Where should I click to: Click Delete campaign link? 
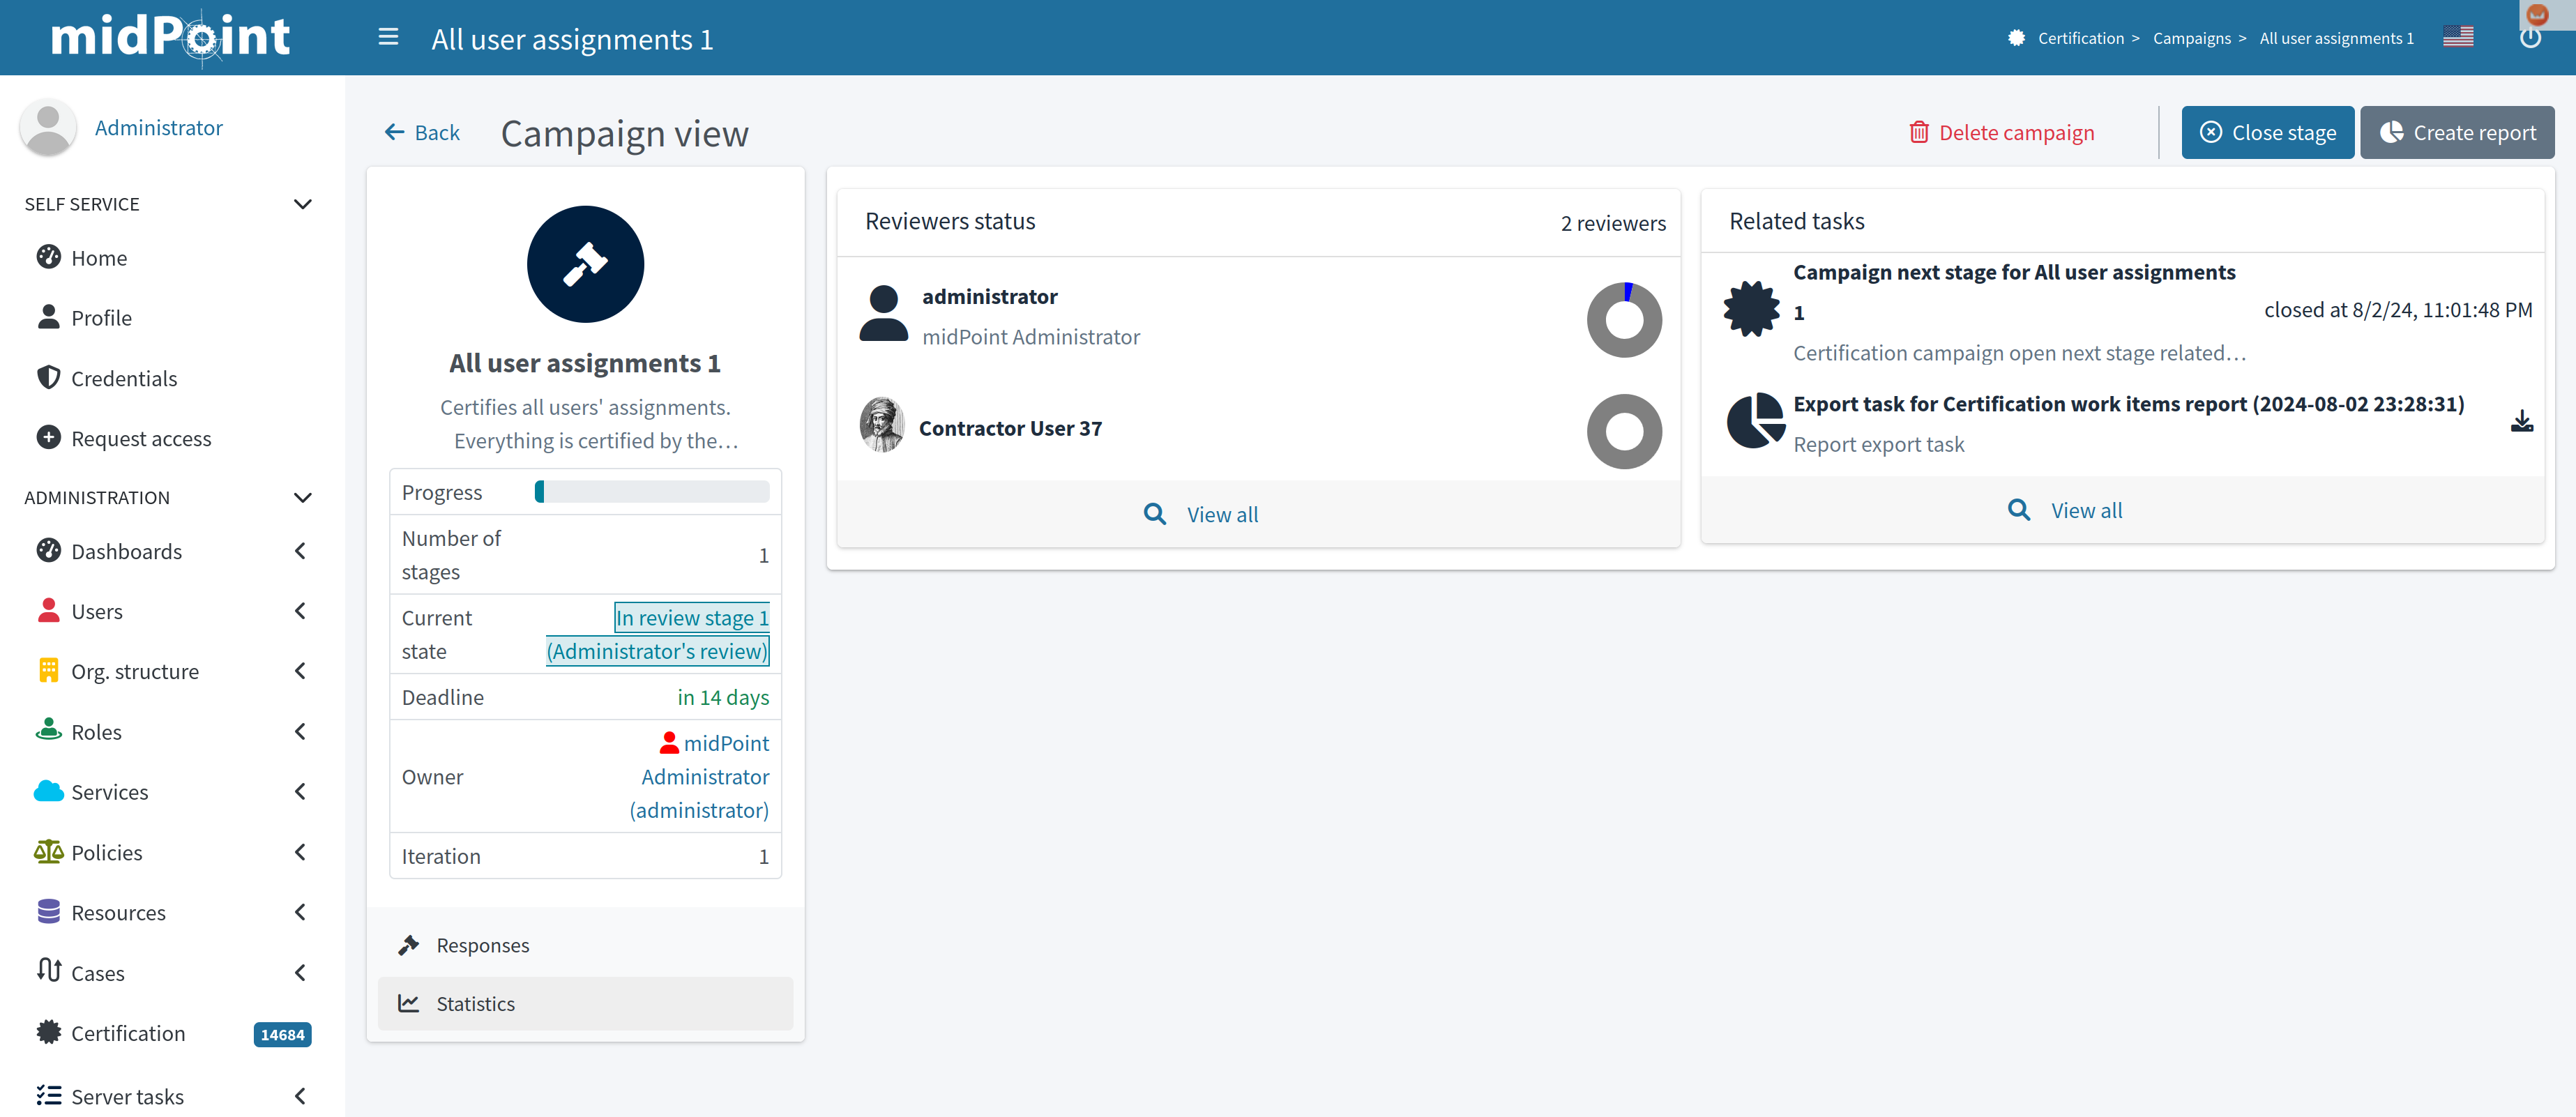2001,133
